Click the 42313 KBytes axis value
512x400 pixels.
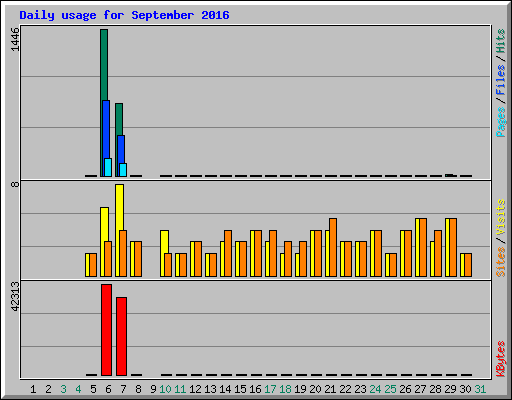pos(15,296)
